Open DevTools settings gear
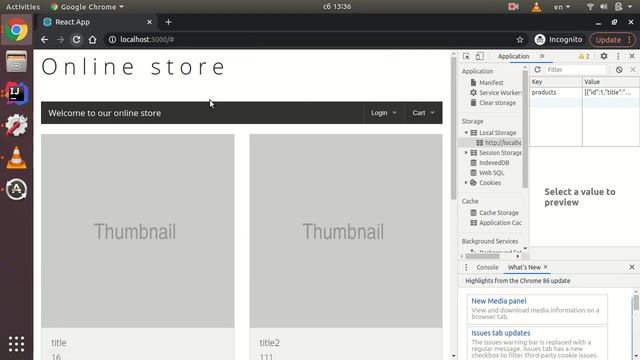Viewport: 640px width, 360px height. click(x=604, y=56)
